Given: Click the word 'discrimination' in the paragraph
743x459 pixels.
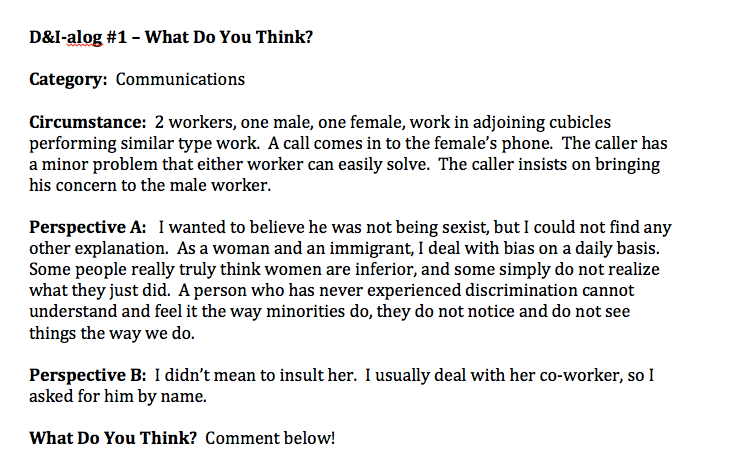Looking at the screenshot, I should pyautogui.click(x=521, y=290).
